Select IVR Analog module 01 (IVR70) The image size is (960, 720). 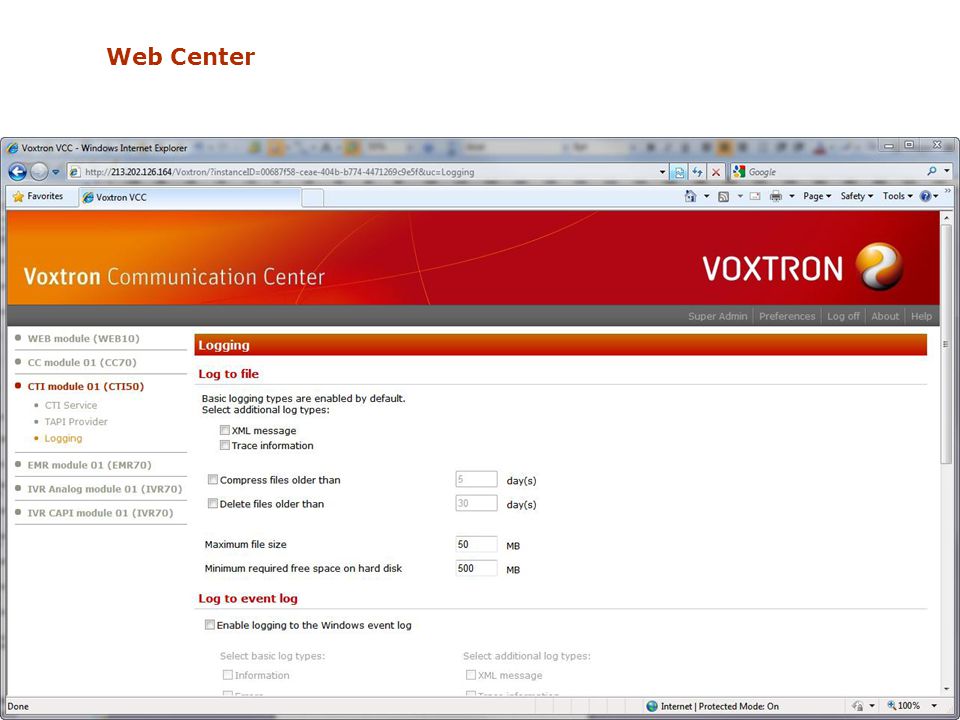(x=105, y=489)
